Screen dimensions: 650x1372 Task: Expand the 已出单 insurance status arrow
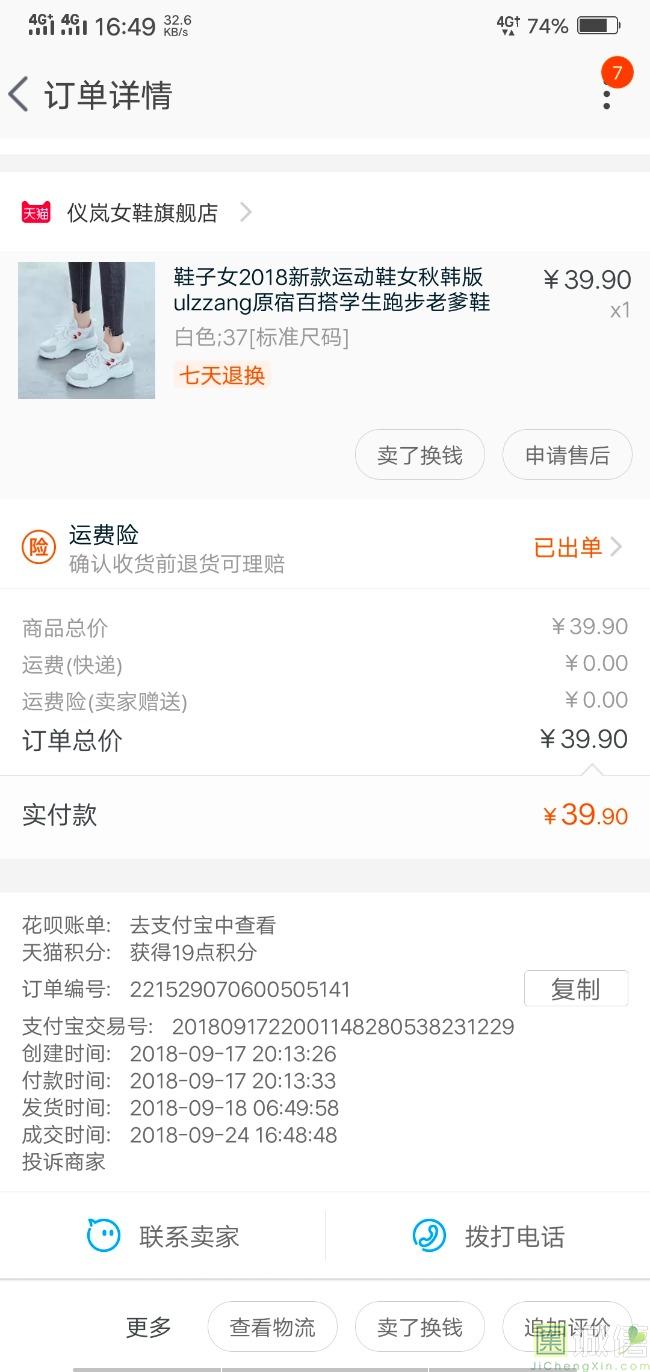pyautogui.click(x=616, y=547)
